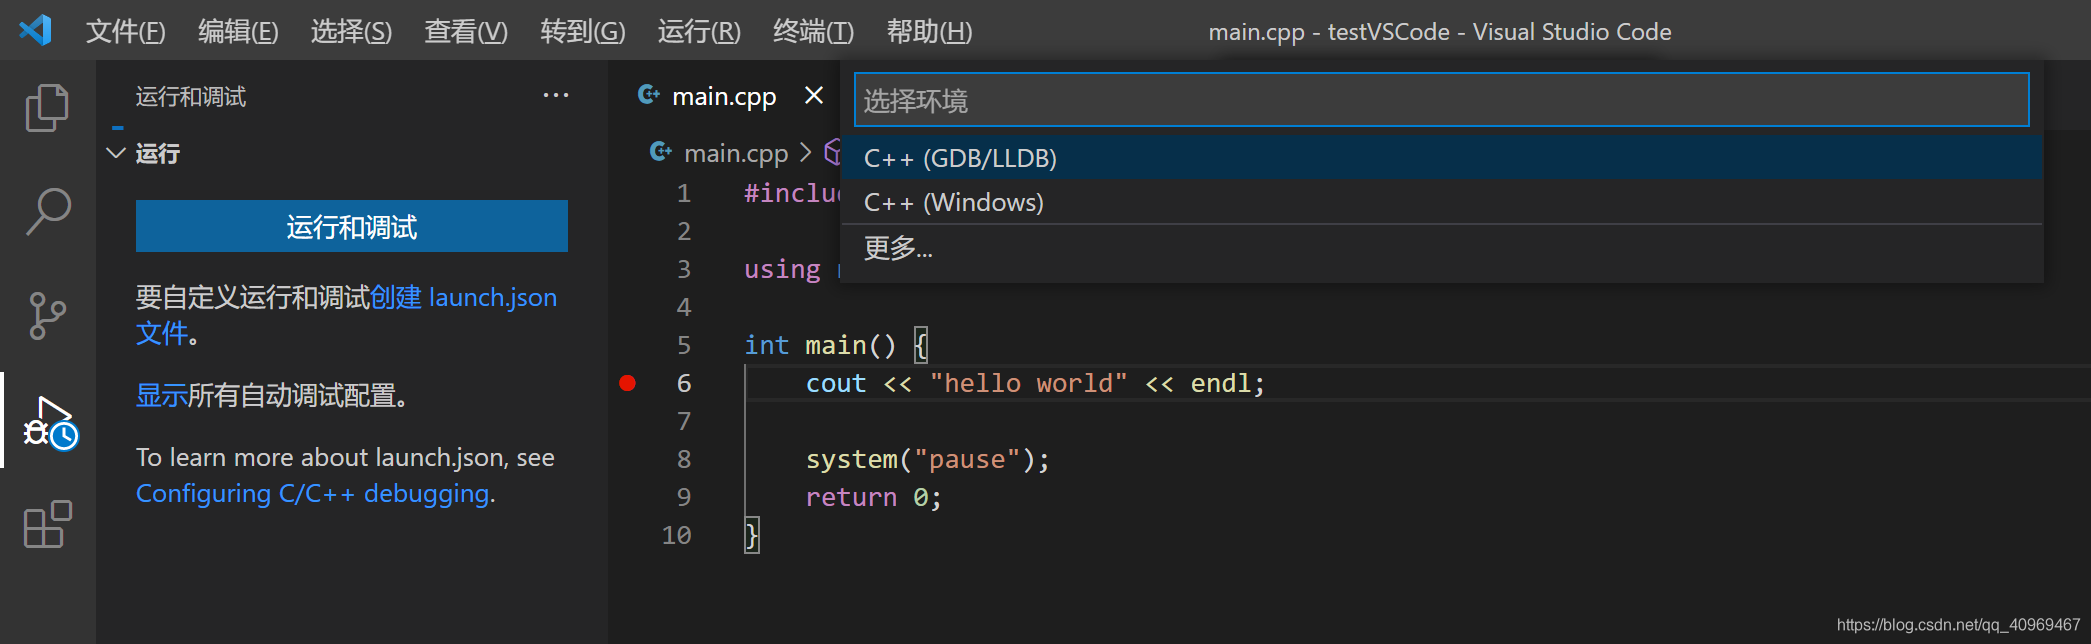Click the C++ file icon on main.cpp tab

[x=649, y=95]
